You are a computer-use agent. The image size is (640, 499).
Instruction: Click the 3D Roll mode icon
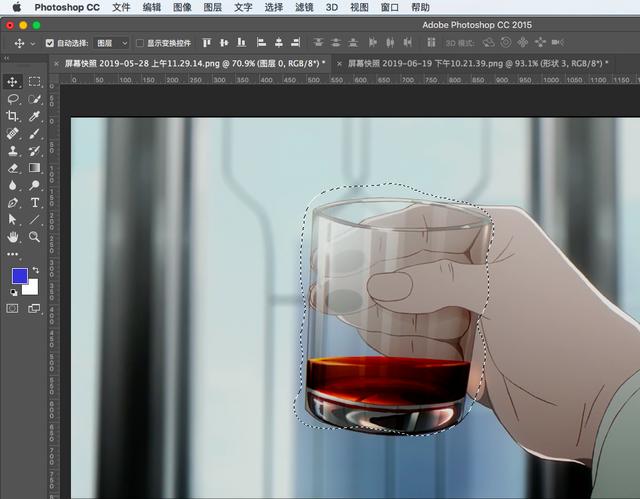point(506,42)
